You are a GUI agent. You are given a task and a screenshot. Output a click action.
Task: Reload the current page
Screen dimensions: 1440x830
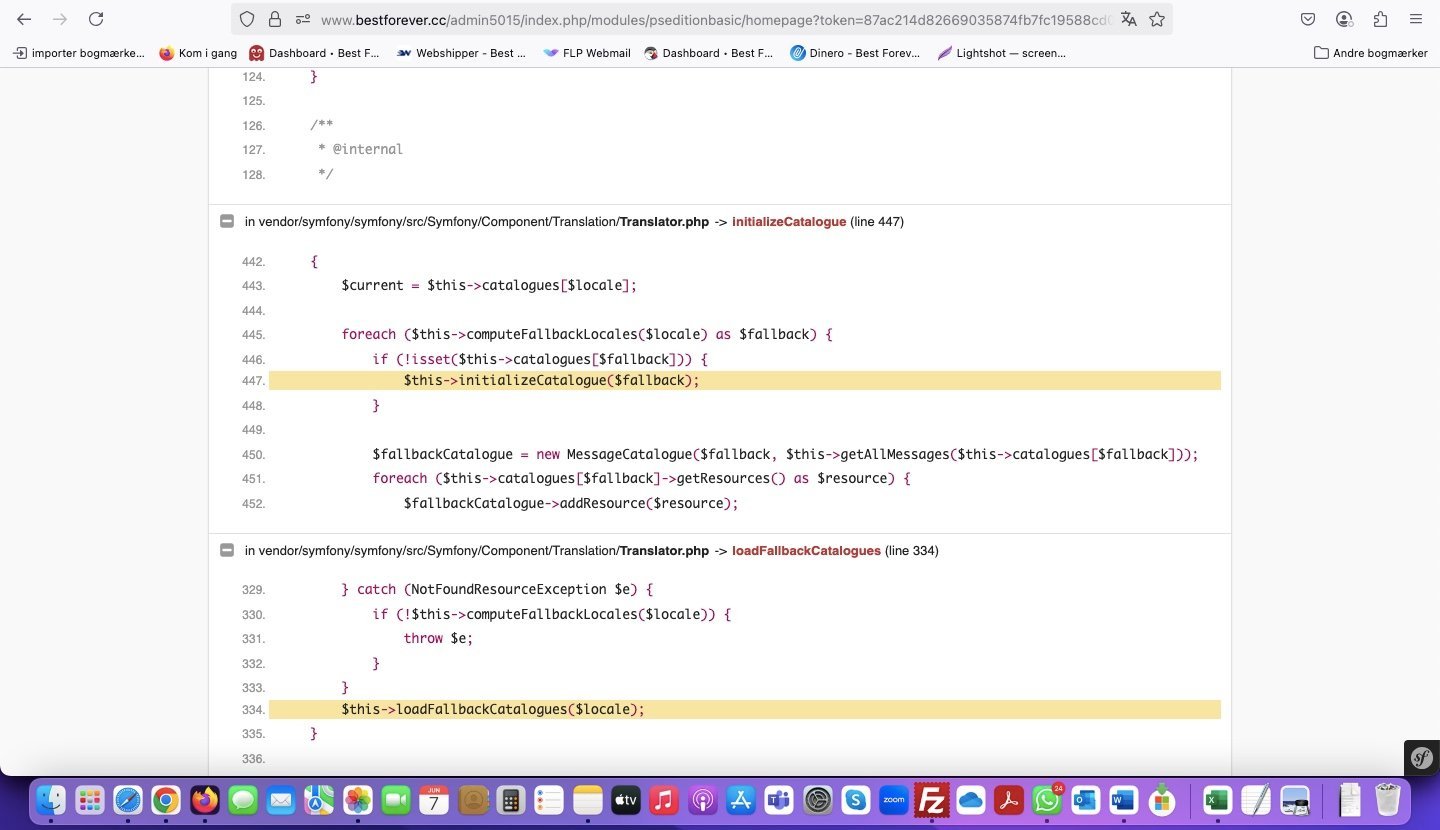96,19
